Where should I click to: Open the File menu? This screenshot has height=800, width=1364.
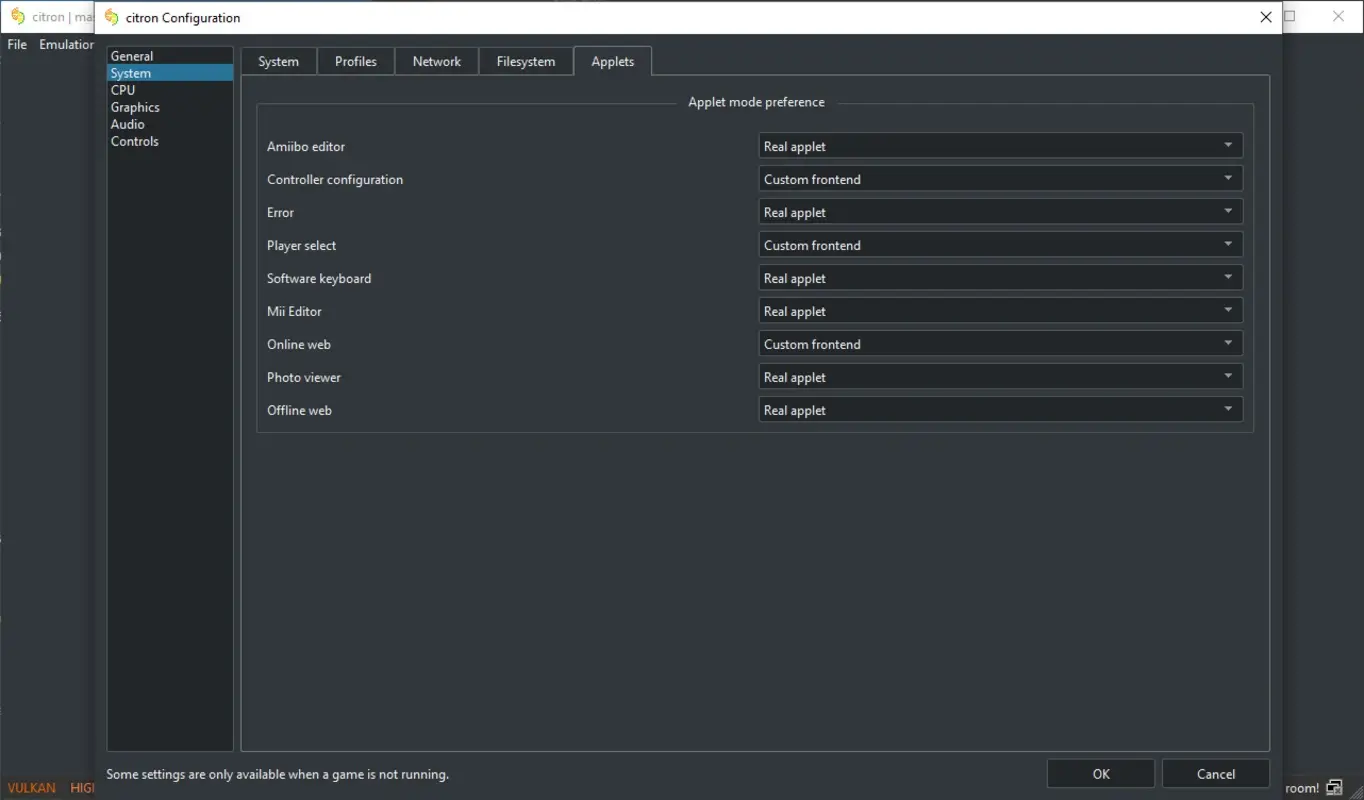(x=16, y=44)
